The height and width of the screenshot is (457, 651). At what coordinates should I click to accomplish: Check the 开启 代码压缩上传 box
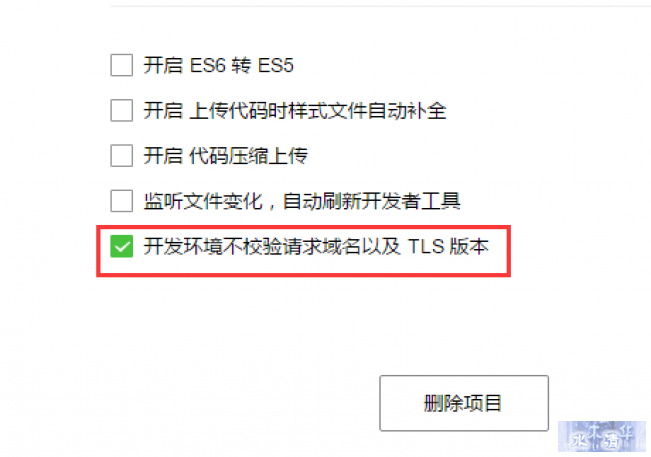(122, 156)
